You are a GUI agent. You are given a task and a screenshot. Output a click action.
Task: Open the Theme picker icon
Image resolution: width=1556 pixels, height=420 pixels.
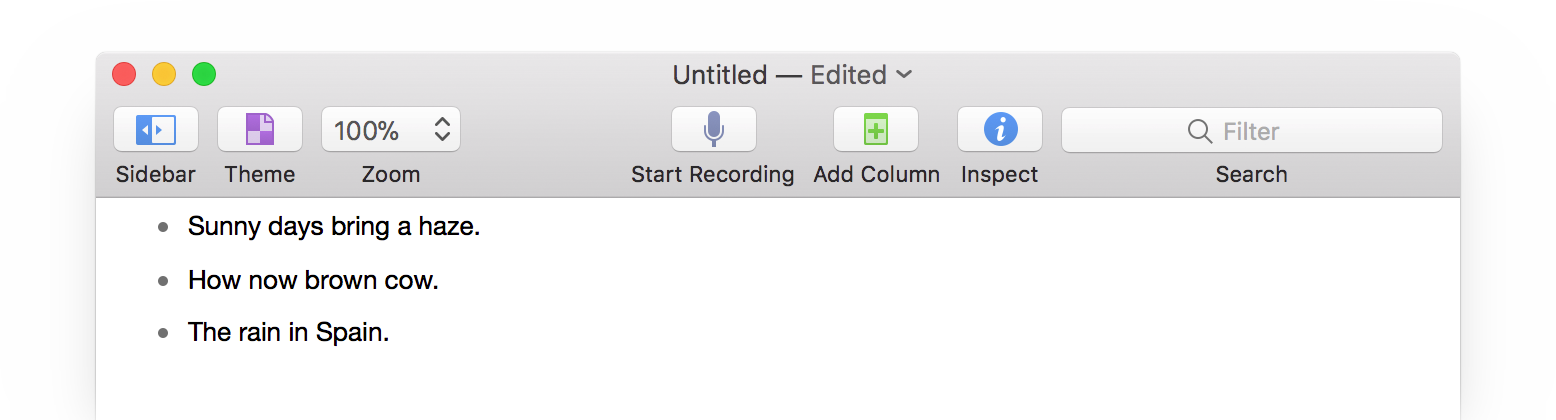(x=260, y=130)
